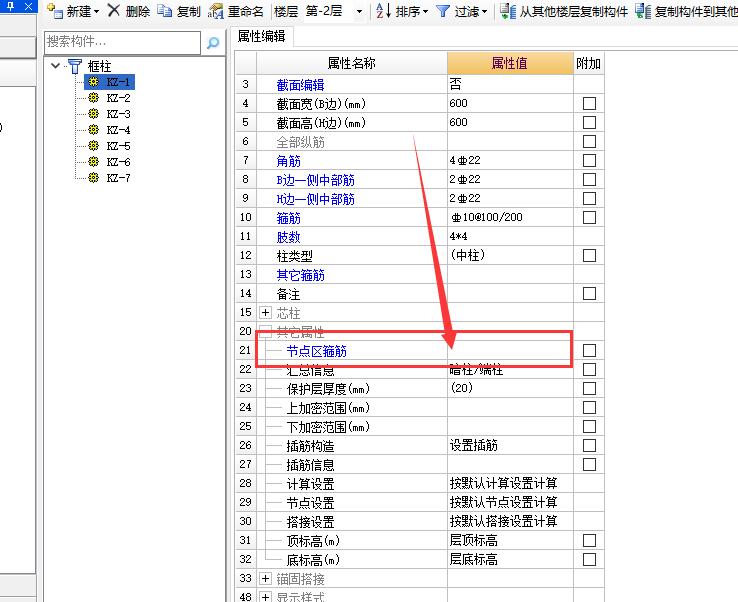Click the 过滤 filter funnel icon
This screenshot has width=738, height=602.
tap(442, 11)
